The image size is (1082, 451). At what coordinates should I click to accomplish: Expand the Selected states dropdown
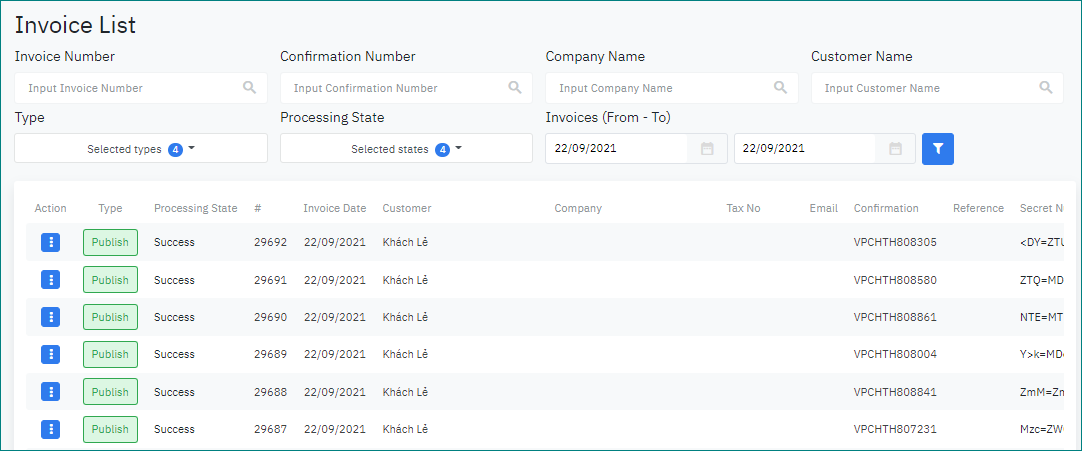[x=406, y=149]
